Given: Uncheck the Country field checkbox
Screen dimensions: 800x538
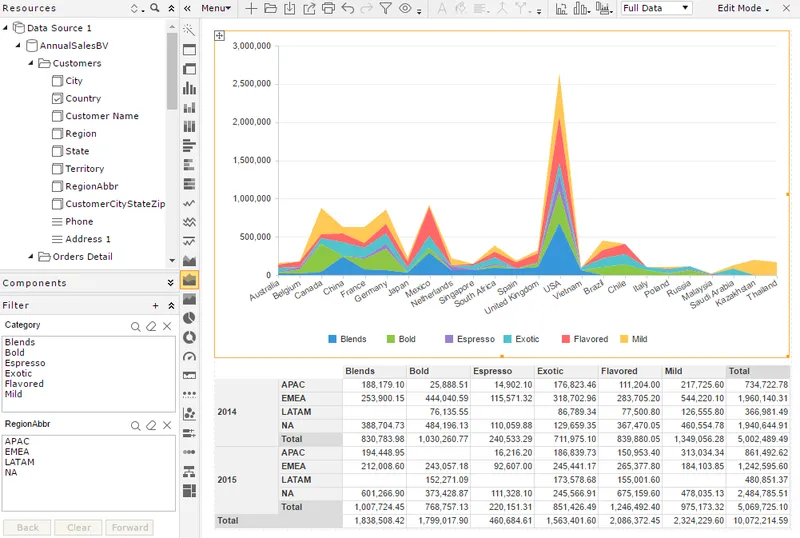Looking at the screenshot, I should (57, 99).
